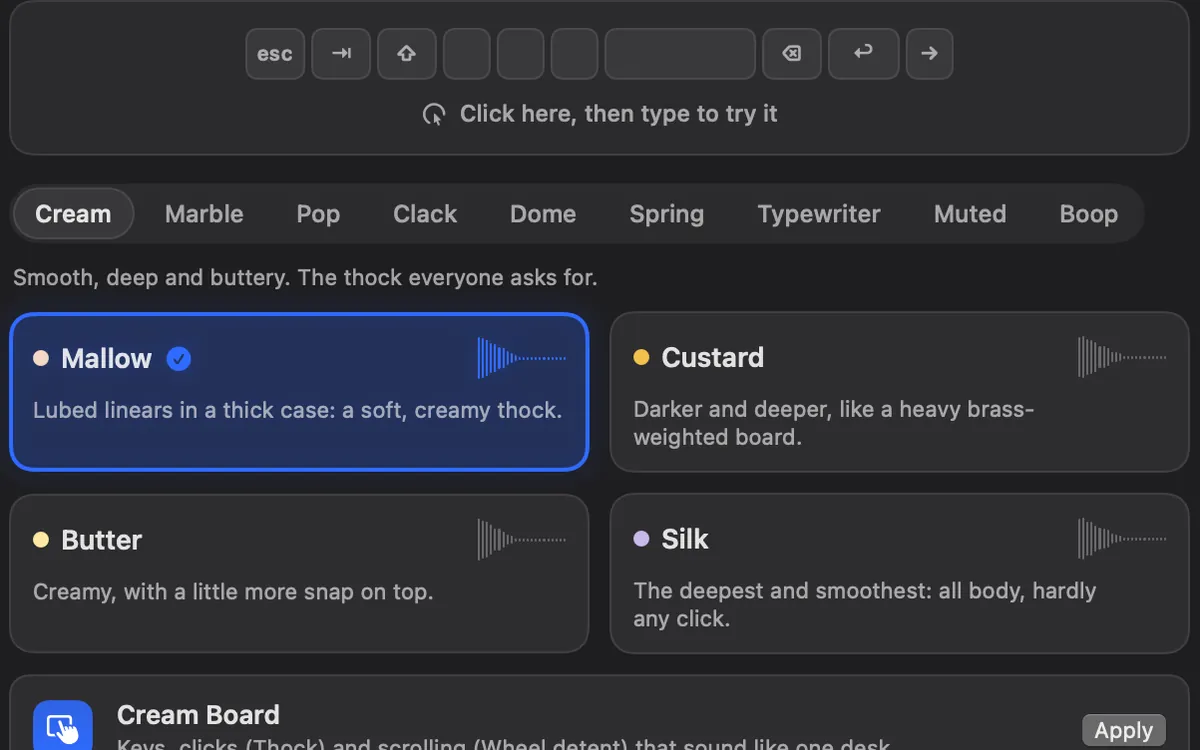Screen dimensions: 1200x750
Task: Click the first blank key after shift
Action: click(467, 54)
